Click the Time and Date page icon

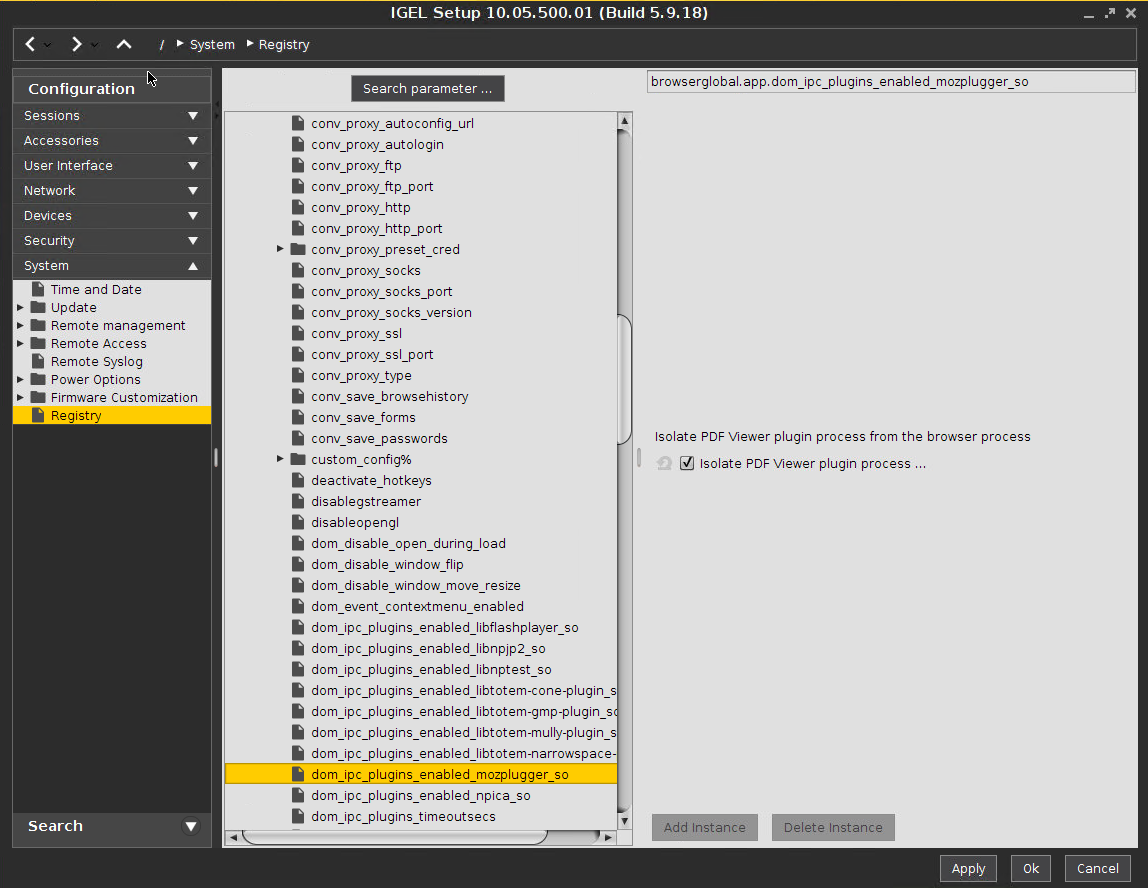[38, 289]
